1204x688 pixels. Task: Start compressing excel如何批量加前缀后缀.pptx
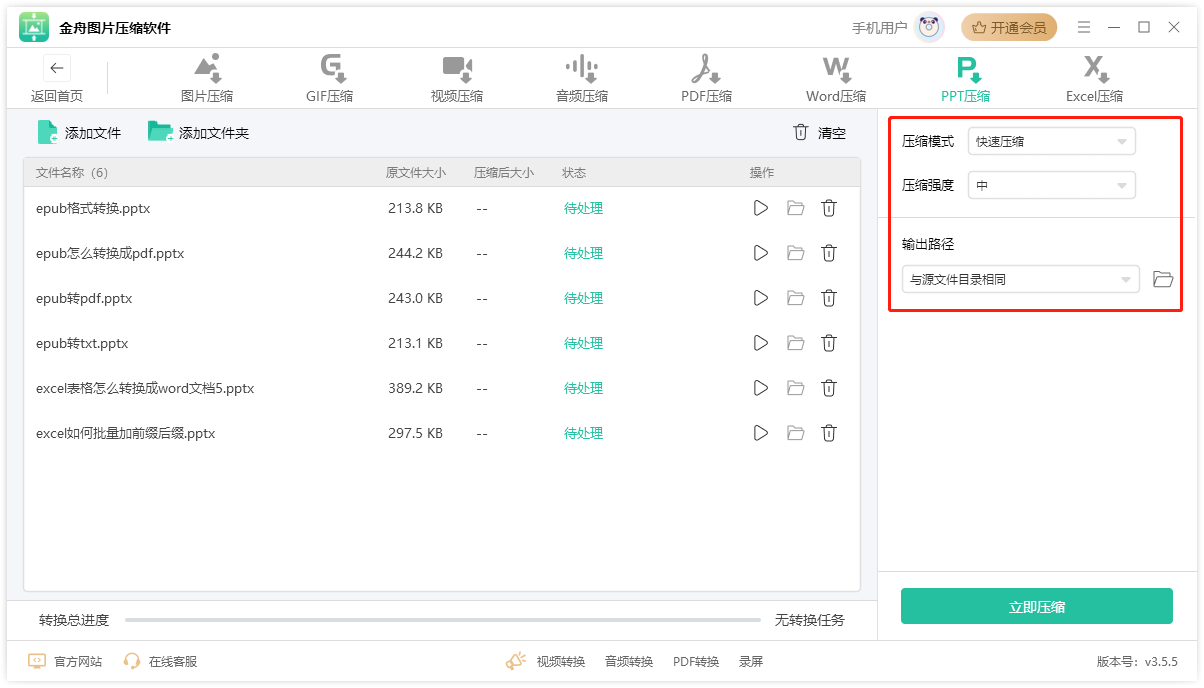[x=761, y=433]
